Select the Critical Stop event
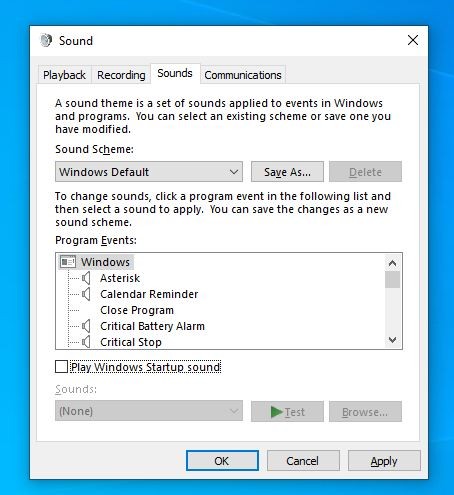Screen dimensions: 454x495 131,342
